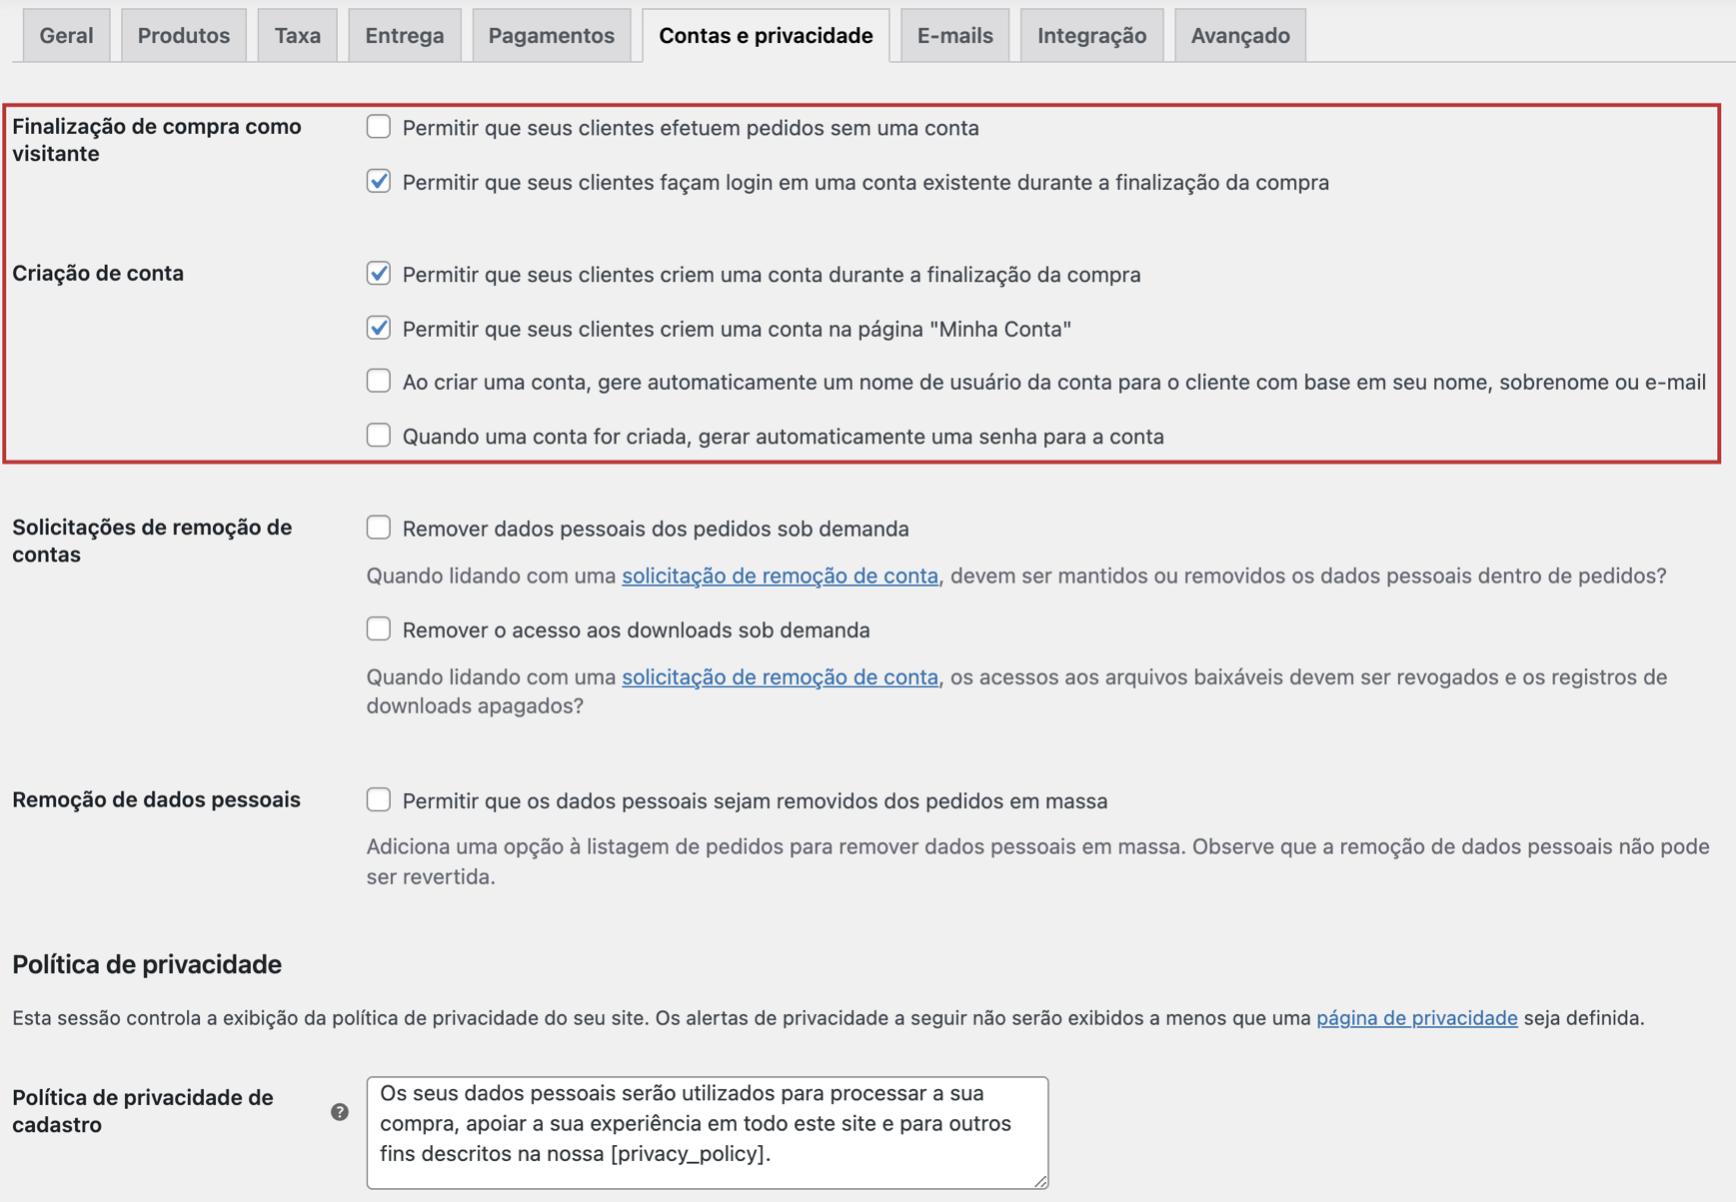
Task: Click the "Política de privacidade de cadastro" label
Action: pyautogui.click(x=143, y=1111)
